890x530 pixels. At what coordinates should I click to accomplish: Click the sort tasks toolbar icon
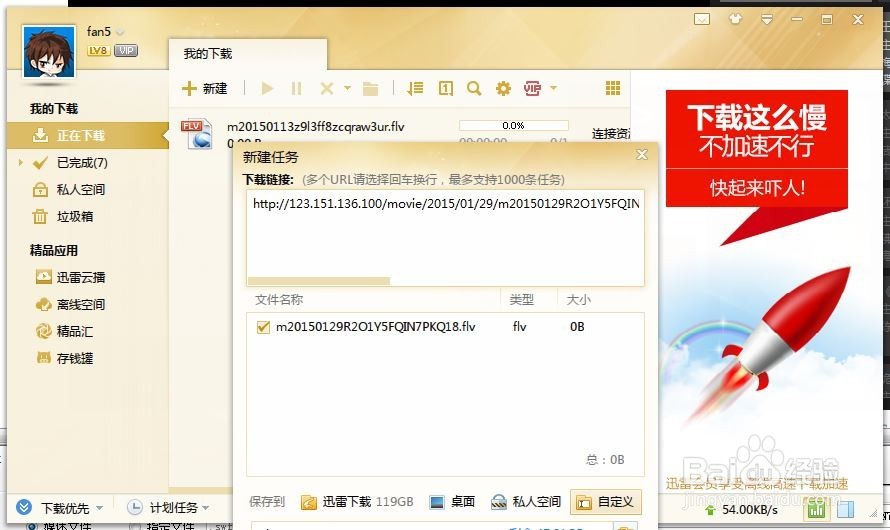click(x=415, y=89)
